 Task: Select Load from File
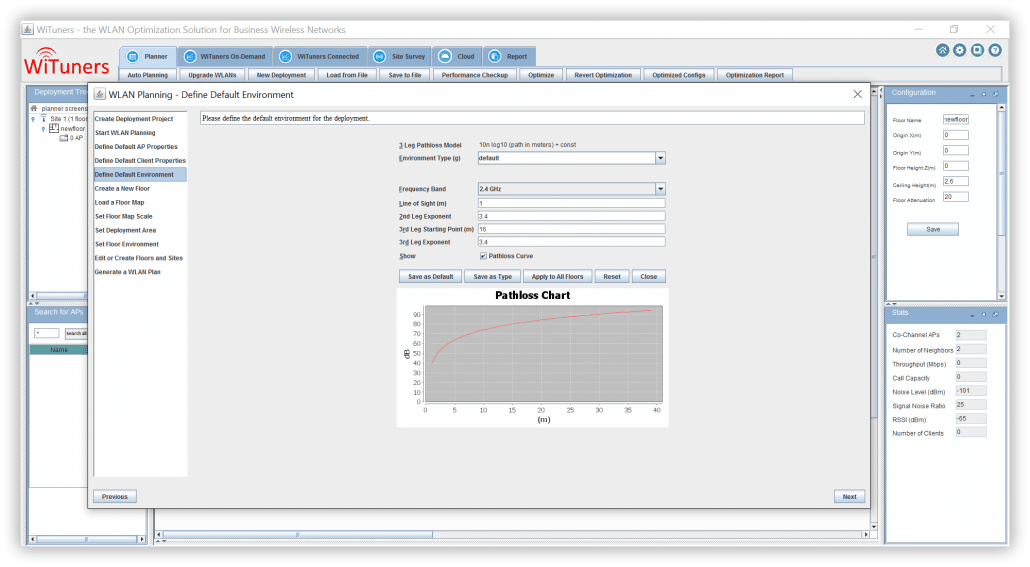[x=347, y=75]
